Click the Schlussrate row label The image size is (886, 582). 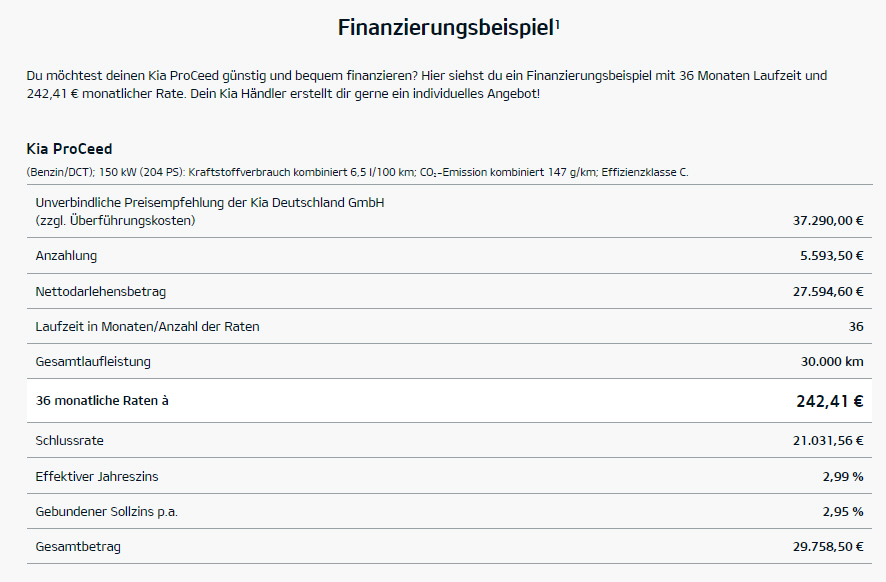pos(70,441)
